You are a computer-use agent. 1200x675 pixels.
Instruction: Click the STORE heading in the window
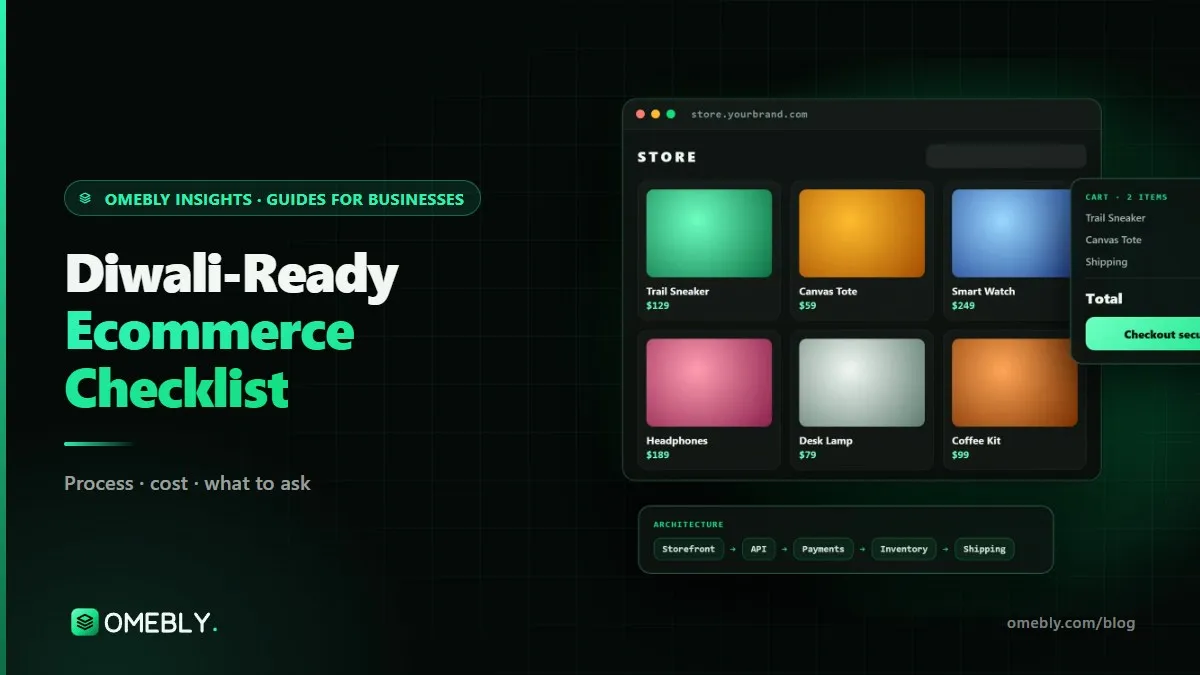click(x=667, y=157)
